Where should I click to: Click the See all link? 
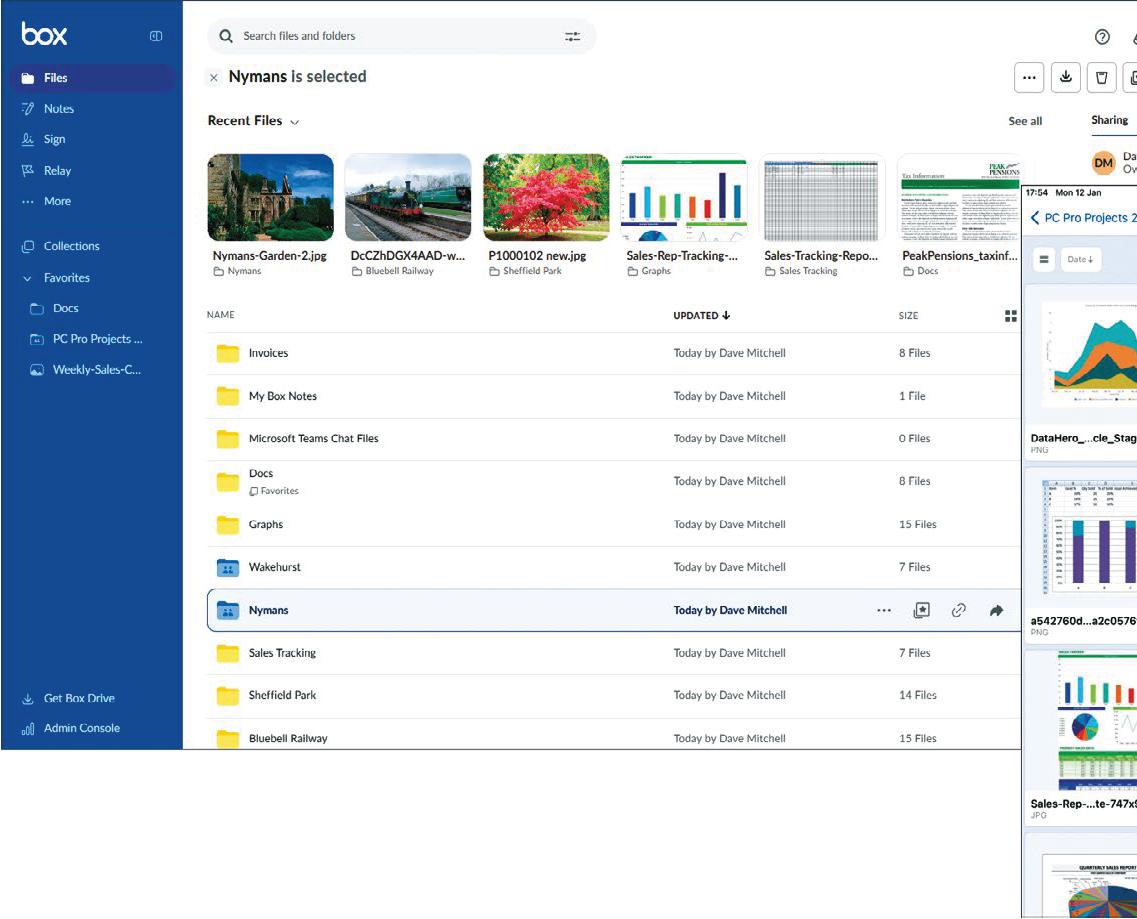click(x=1025, y=121)
